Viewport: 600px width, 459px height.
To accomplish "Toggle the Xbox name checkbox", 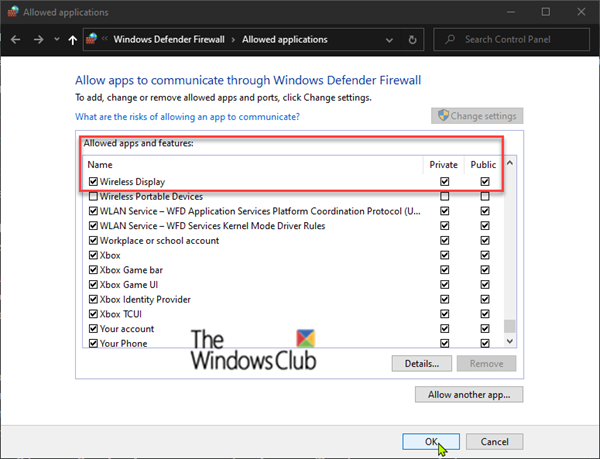I will pyautogui.click(x=93, y=255).
